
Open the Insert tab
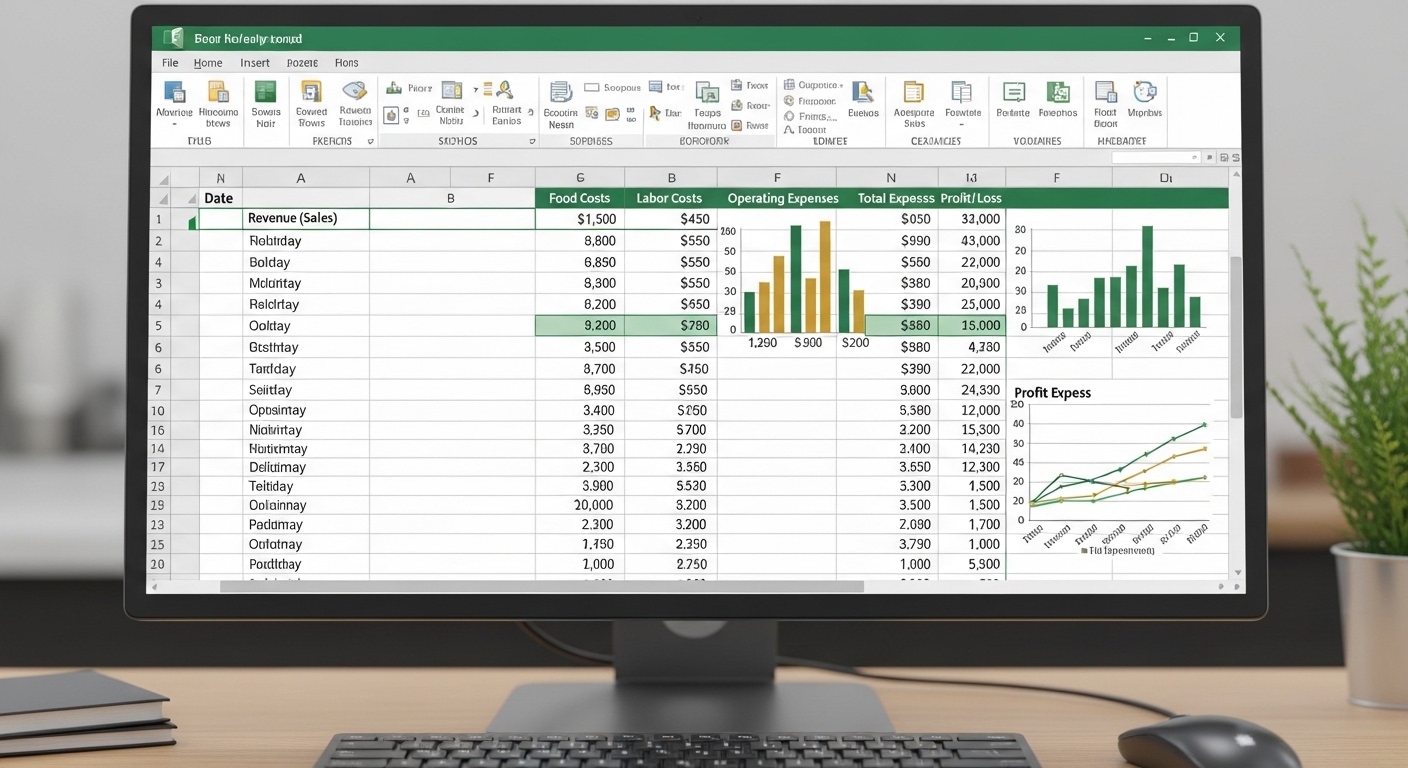click(255, 63)
